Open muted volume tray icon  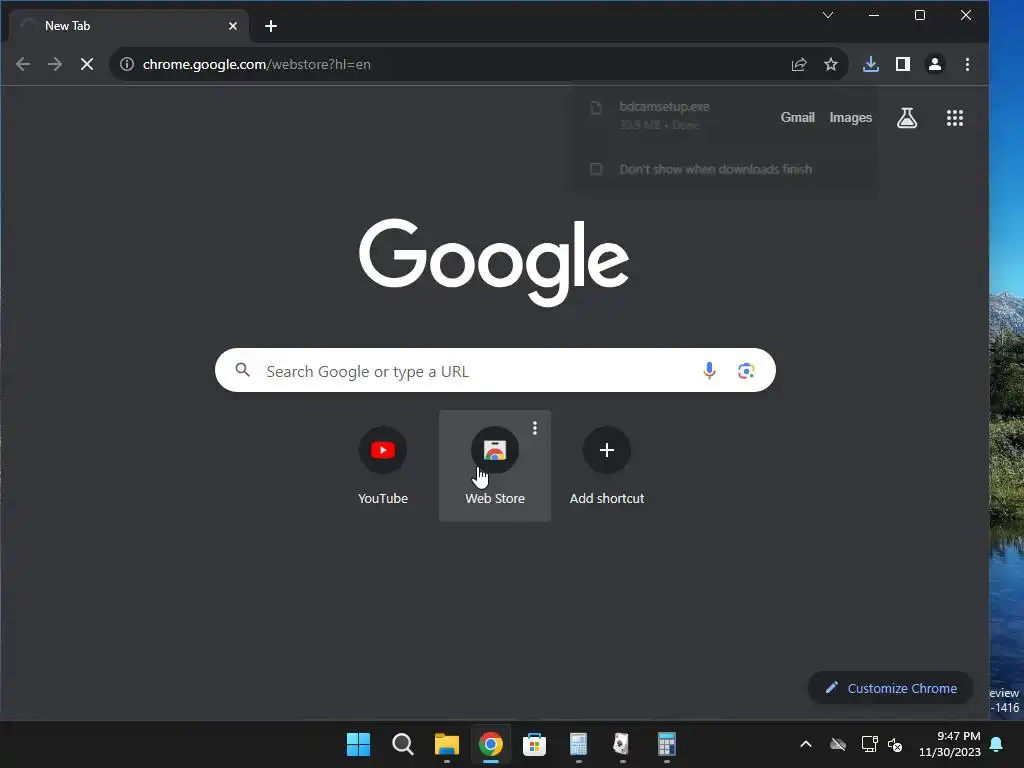[895, 744]
